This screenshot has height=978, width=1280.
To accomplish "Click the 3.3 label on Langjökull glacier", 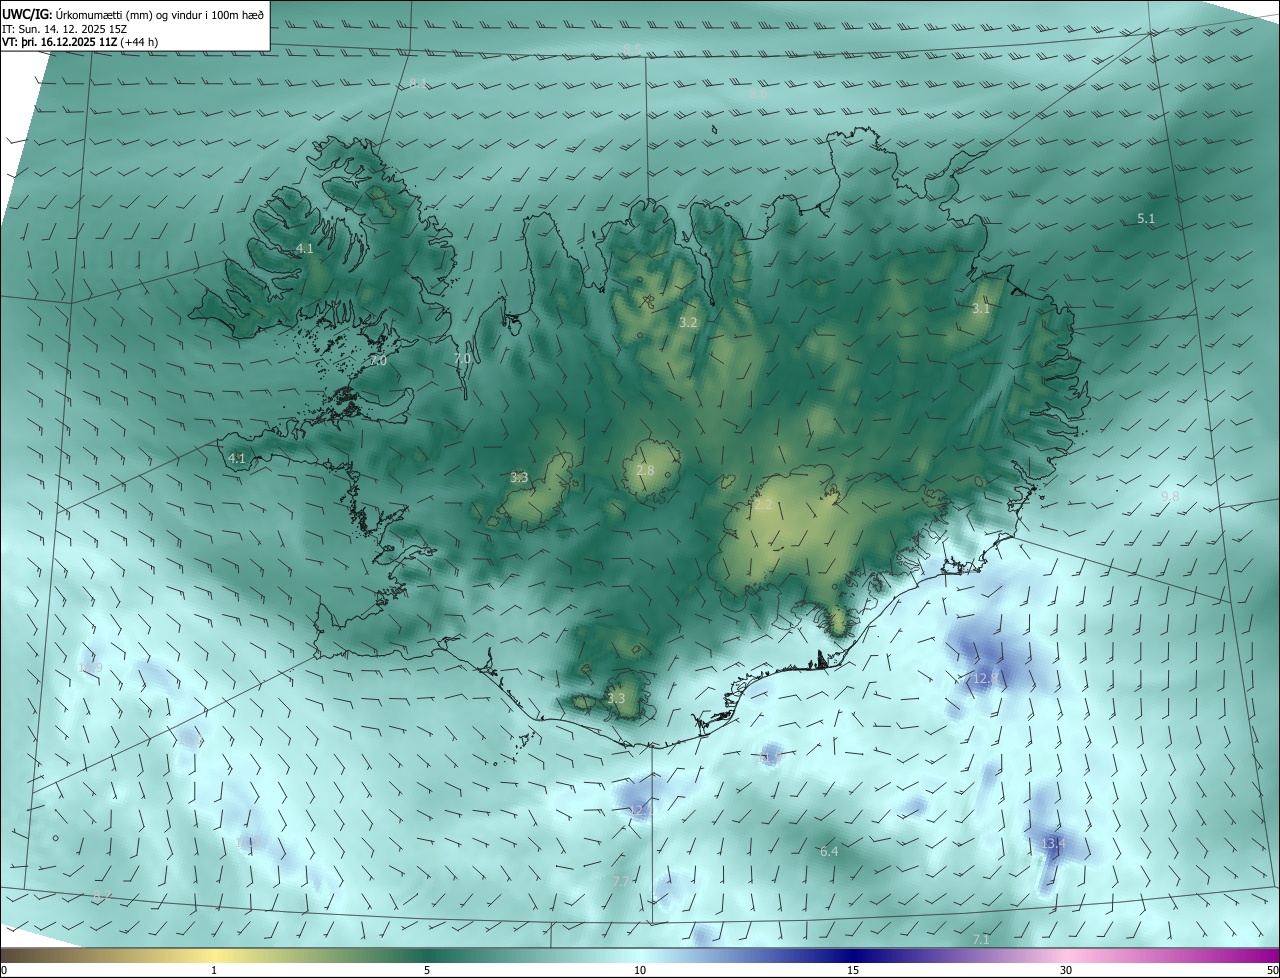I will click(519, 478).
